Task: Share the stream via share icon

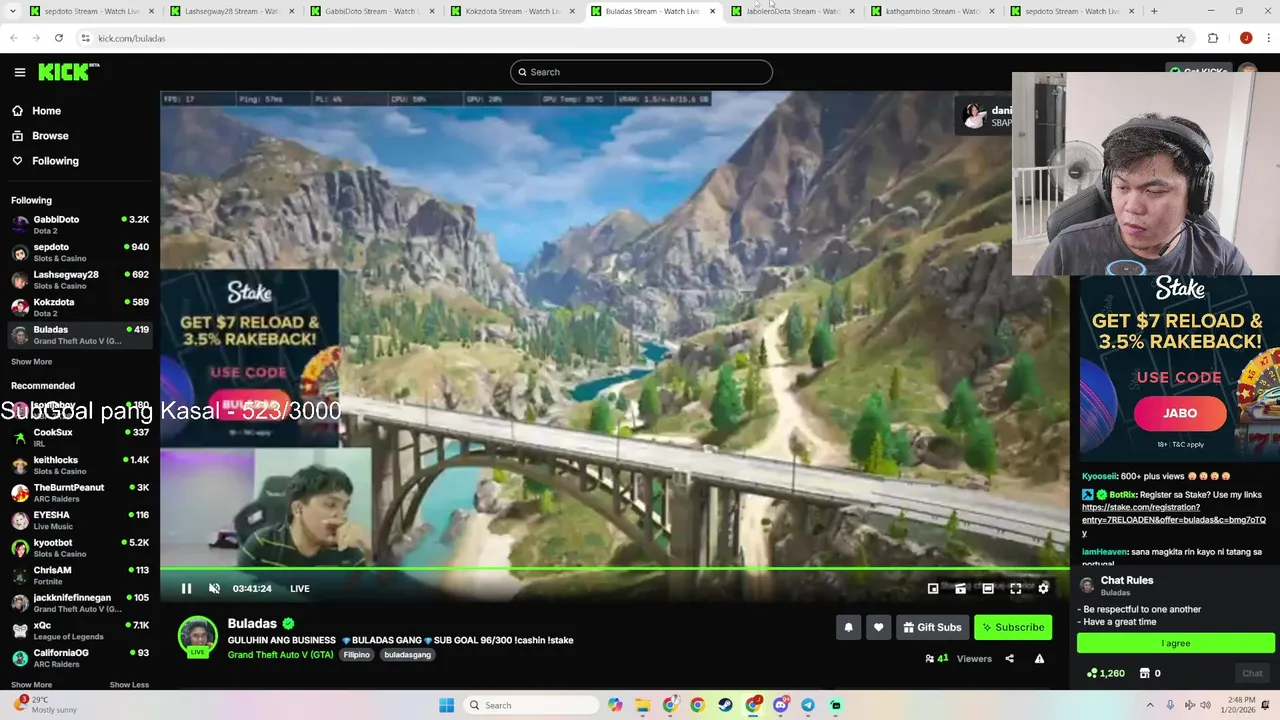Action: (1009, 658)
